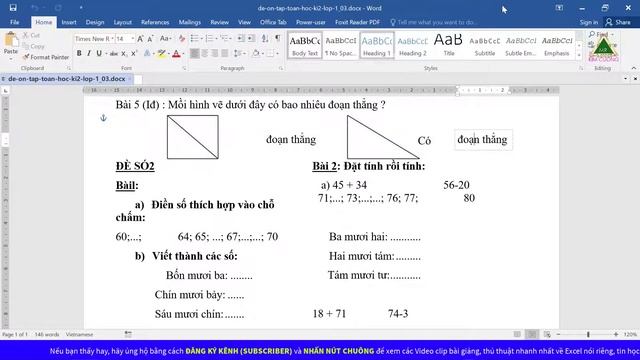Toggle Justify paragraph alignment
Viewport: 640px width, 360px height.
[x=224, y=53]
